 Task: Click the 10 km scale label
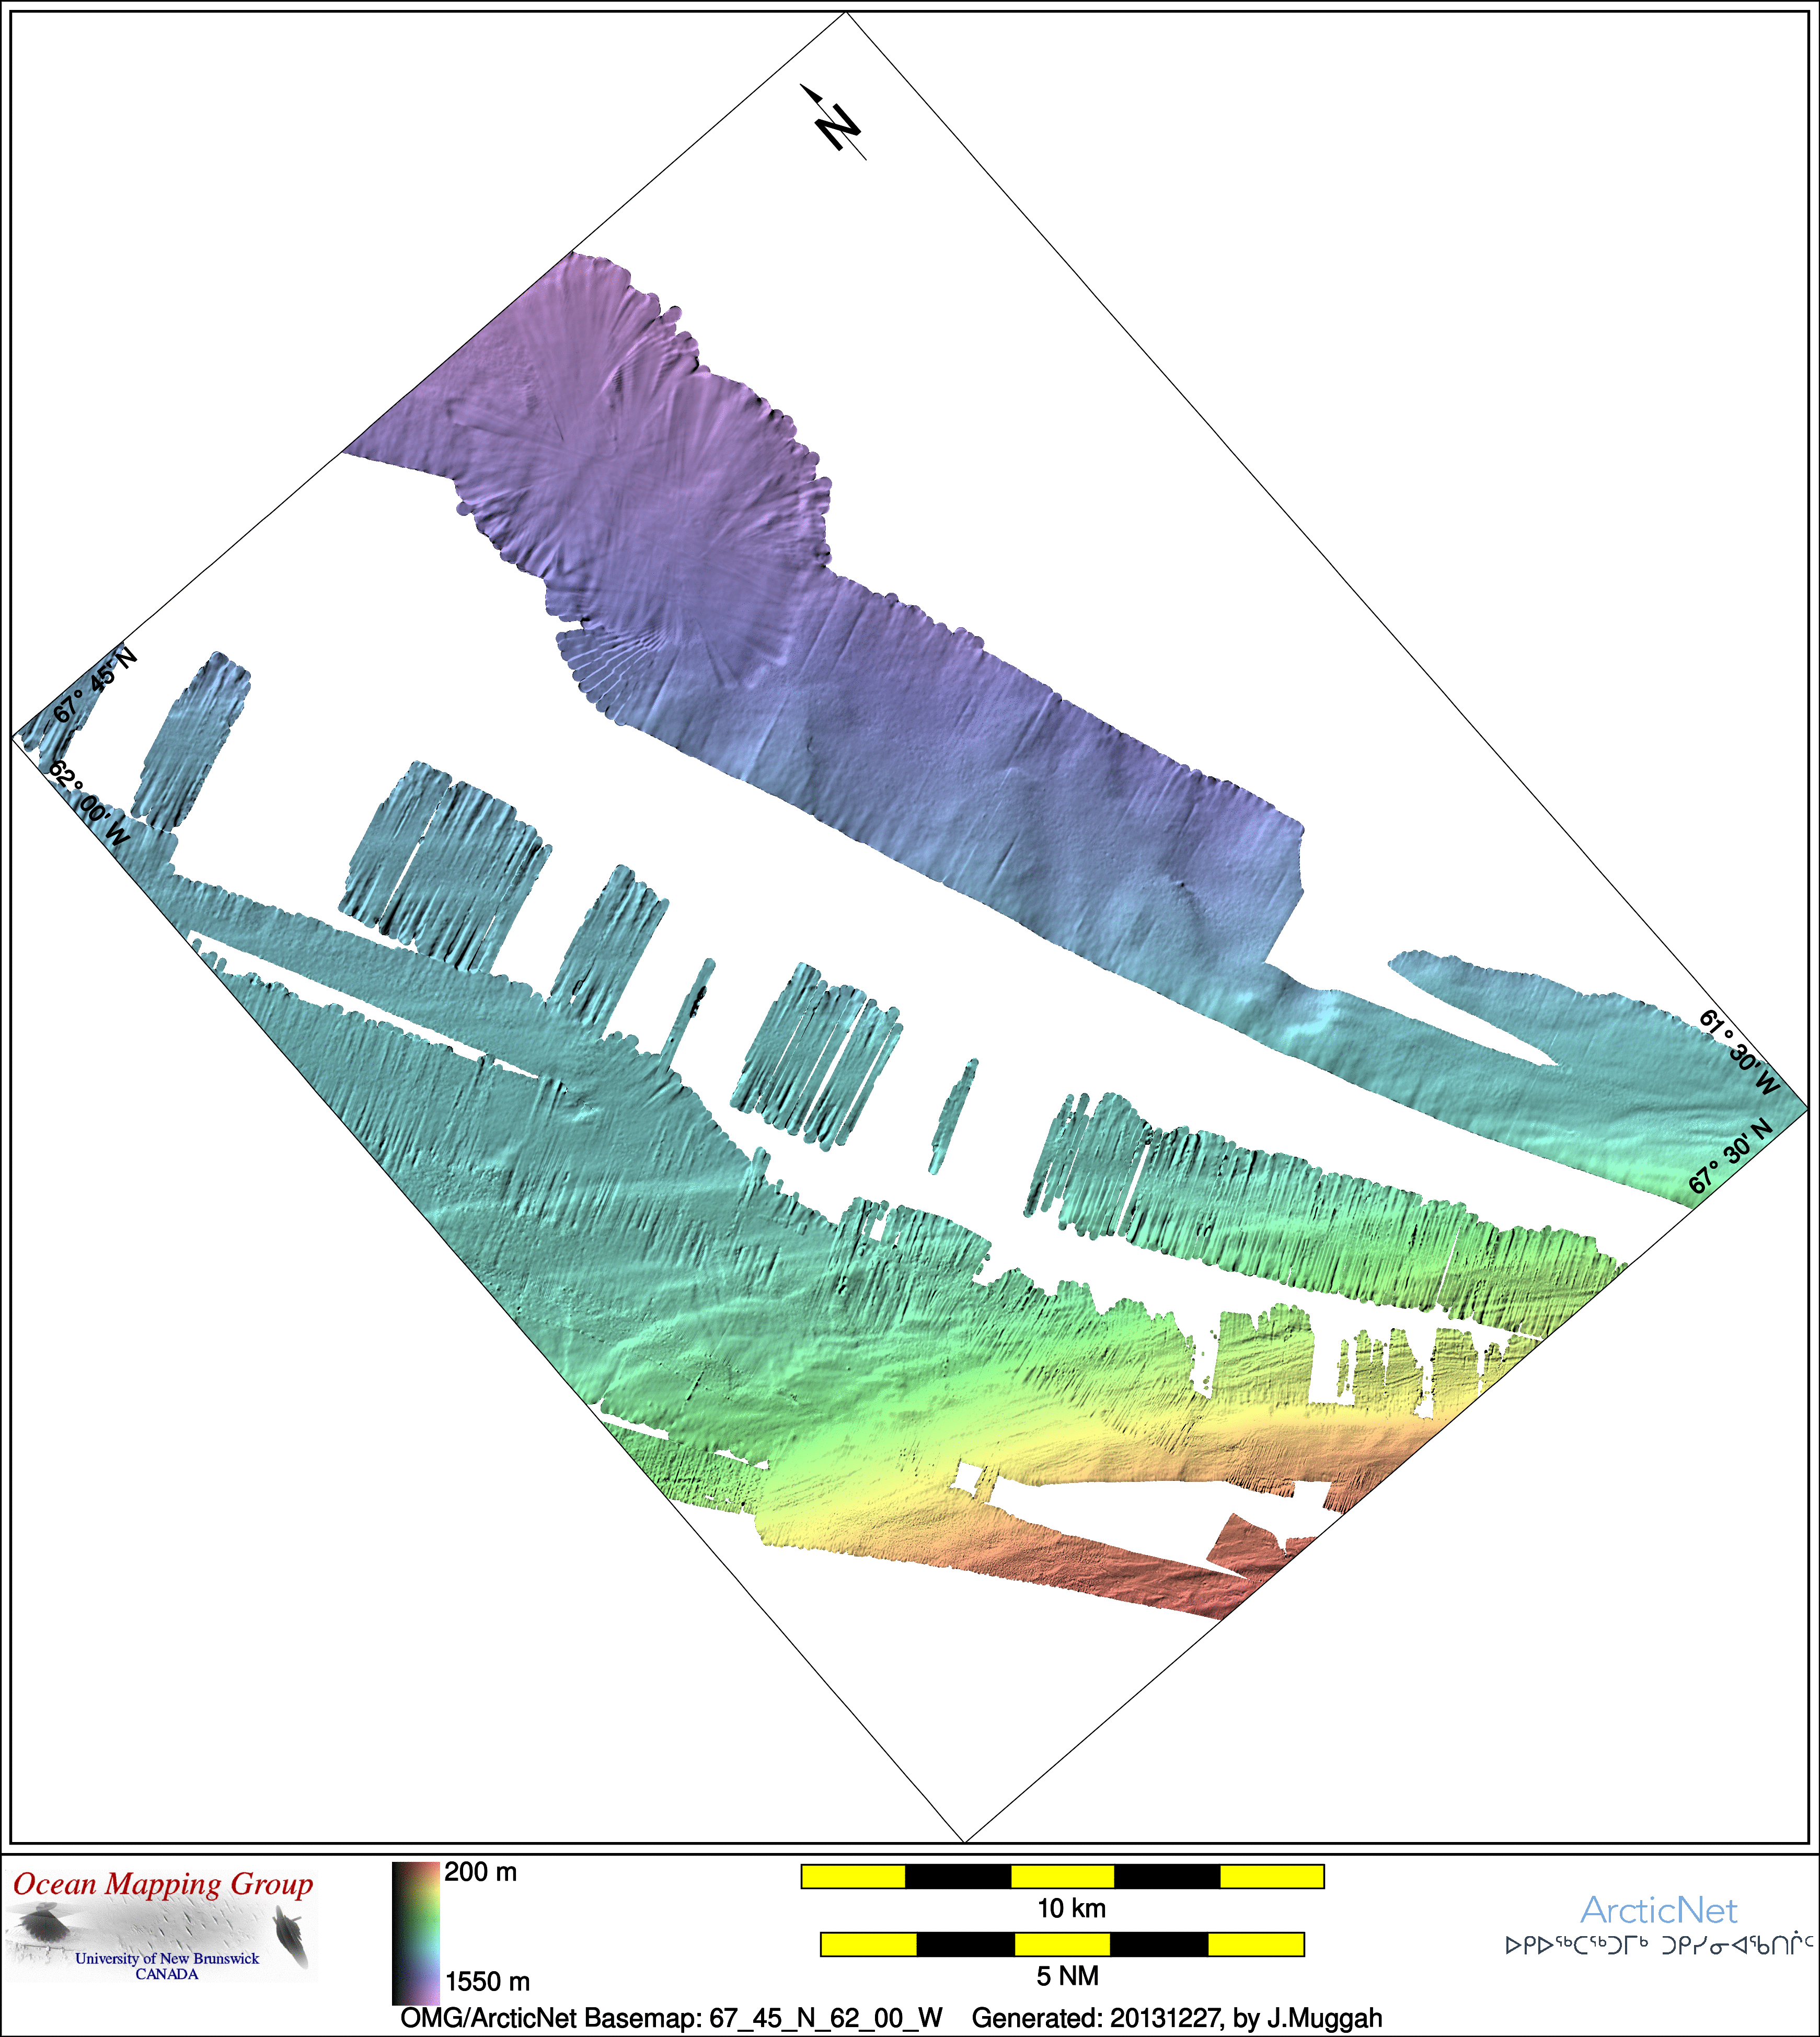[1071, 1908]
